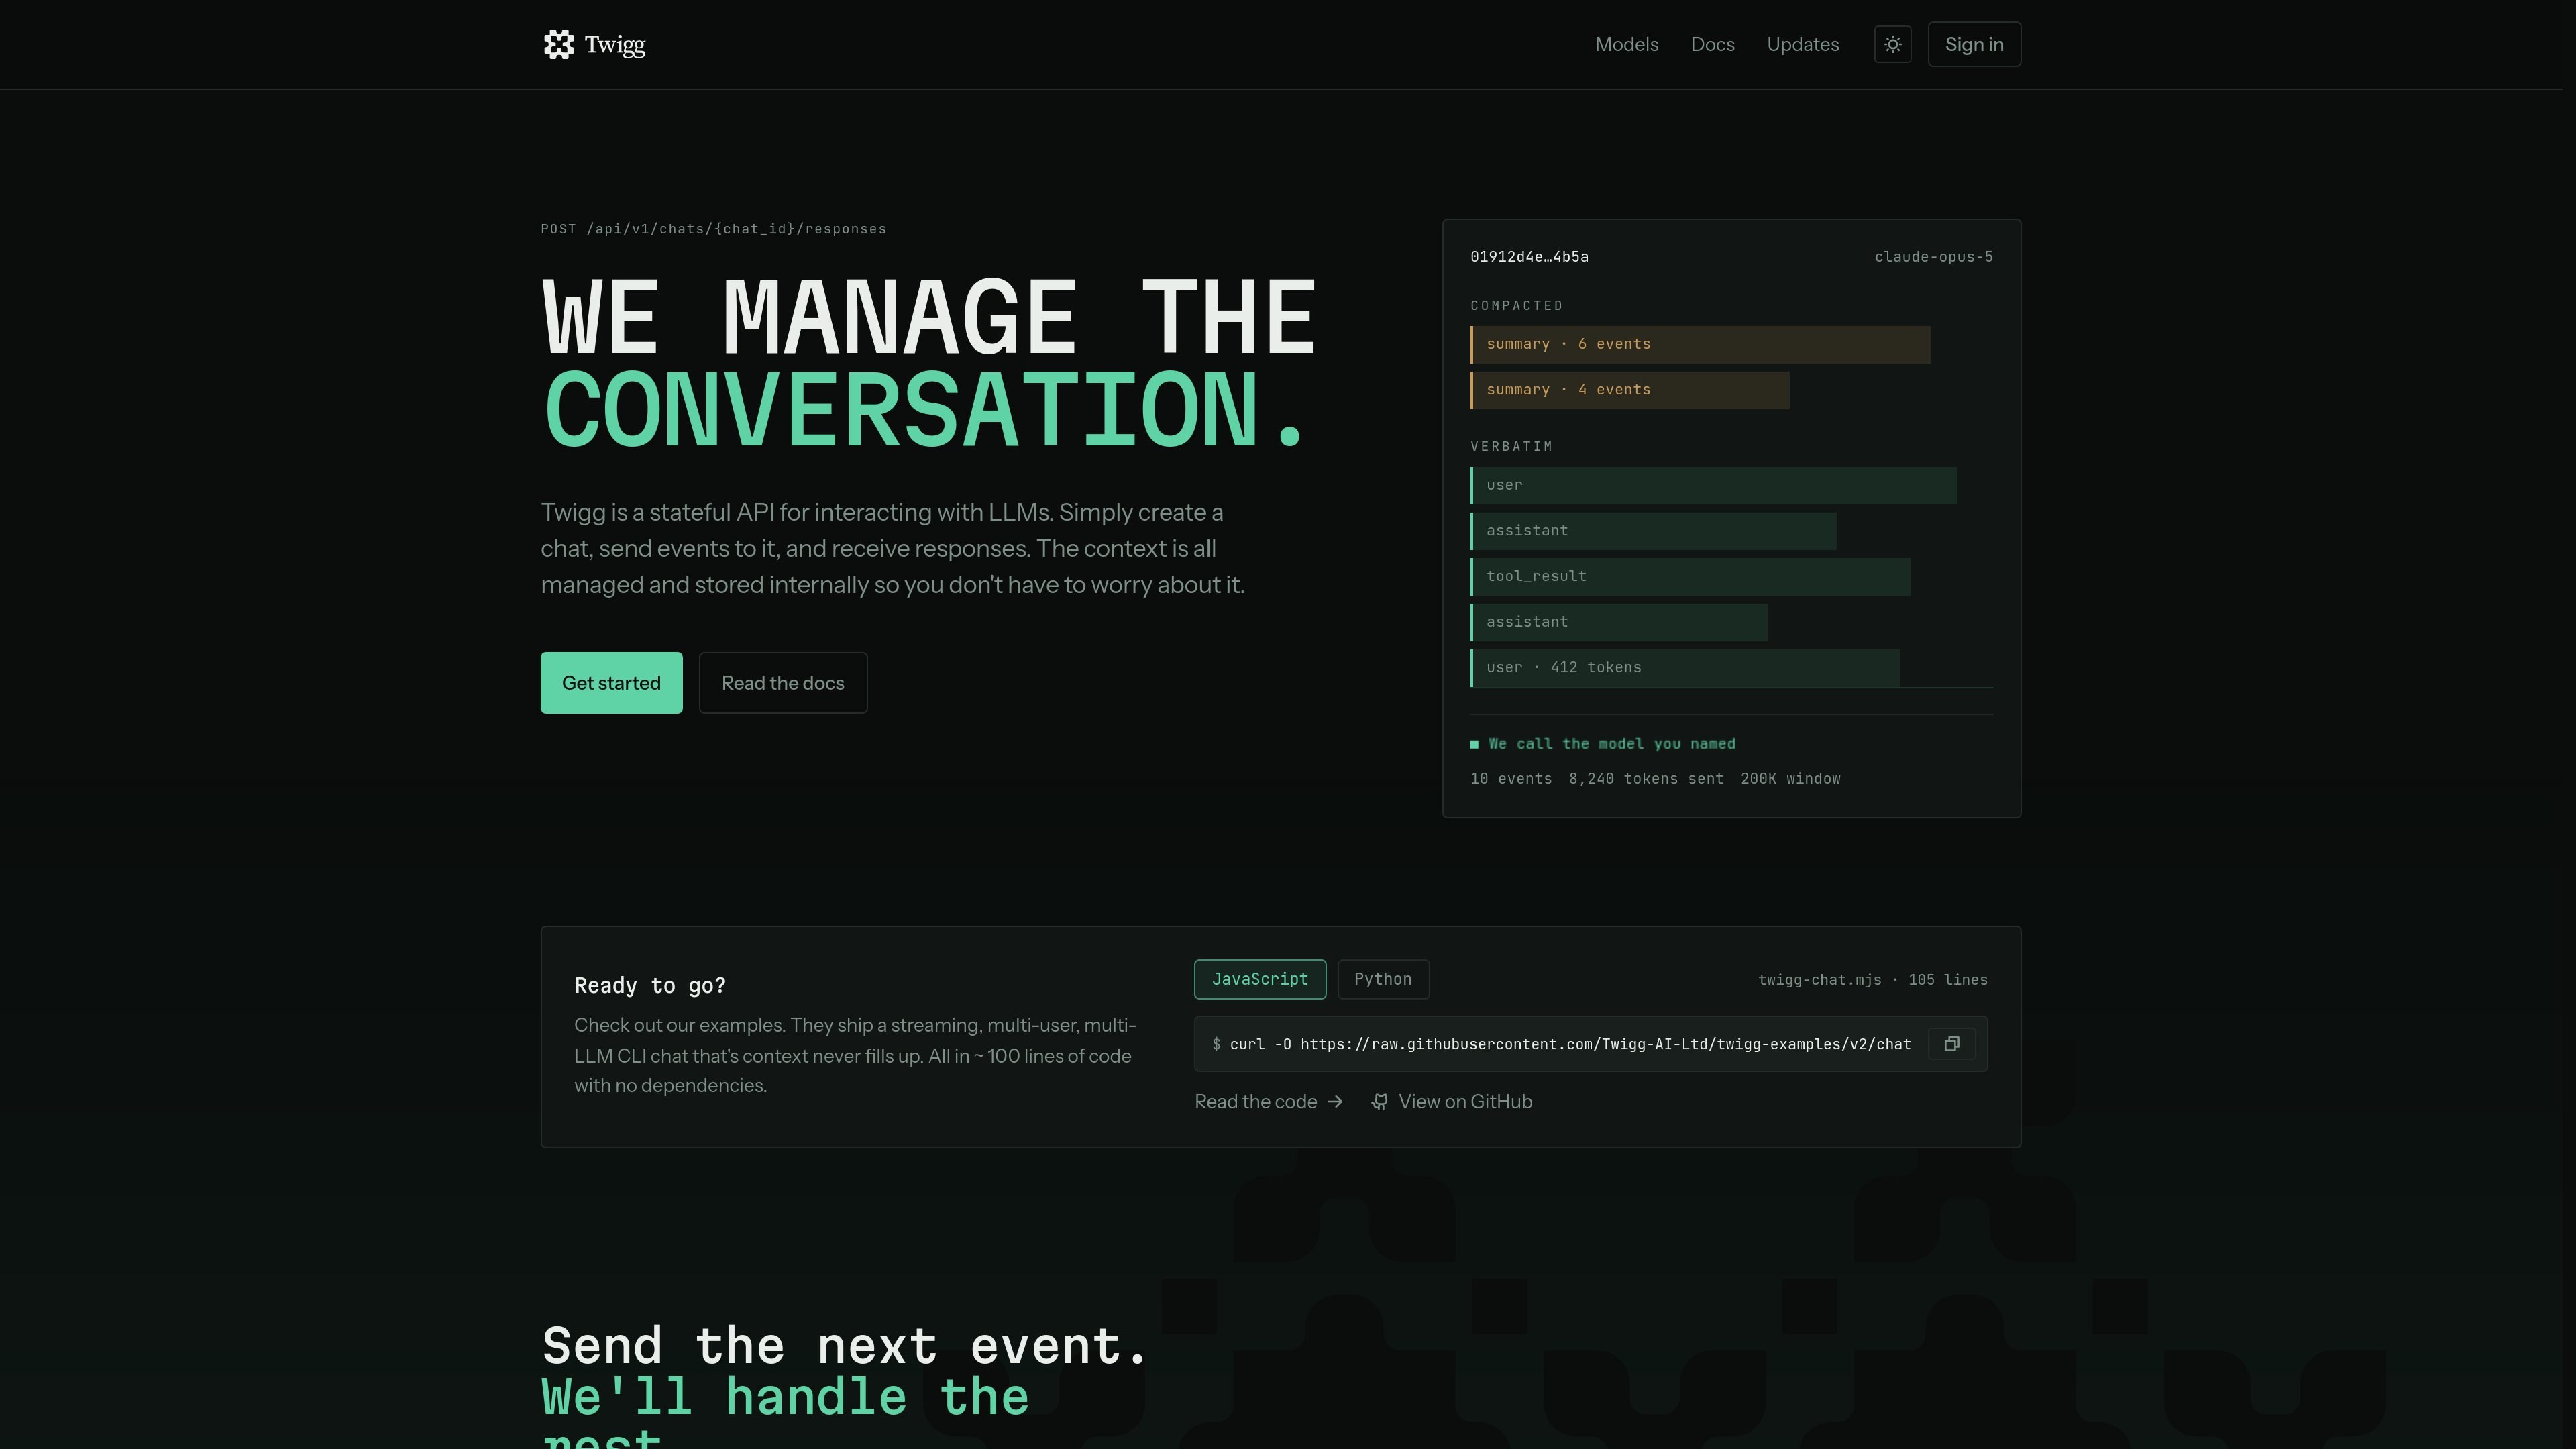Viewport: 2576px width, 1449px height.
Task: Open the Models page
Action: 1626,44
